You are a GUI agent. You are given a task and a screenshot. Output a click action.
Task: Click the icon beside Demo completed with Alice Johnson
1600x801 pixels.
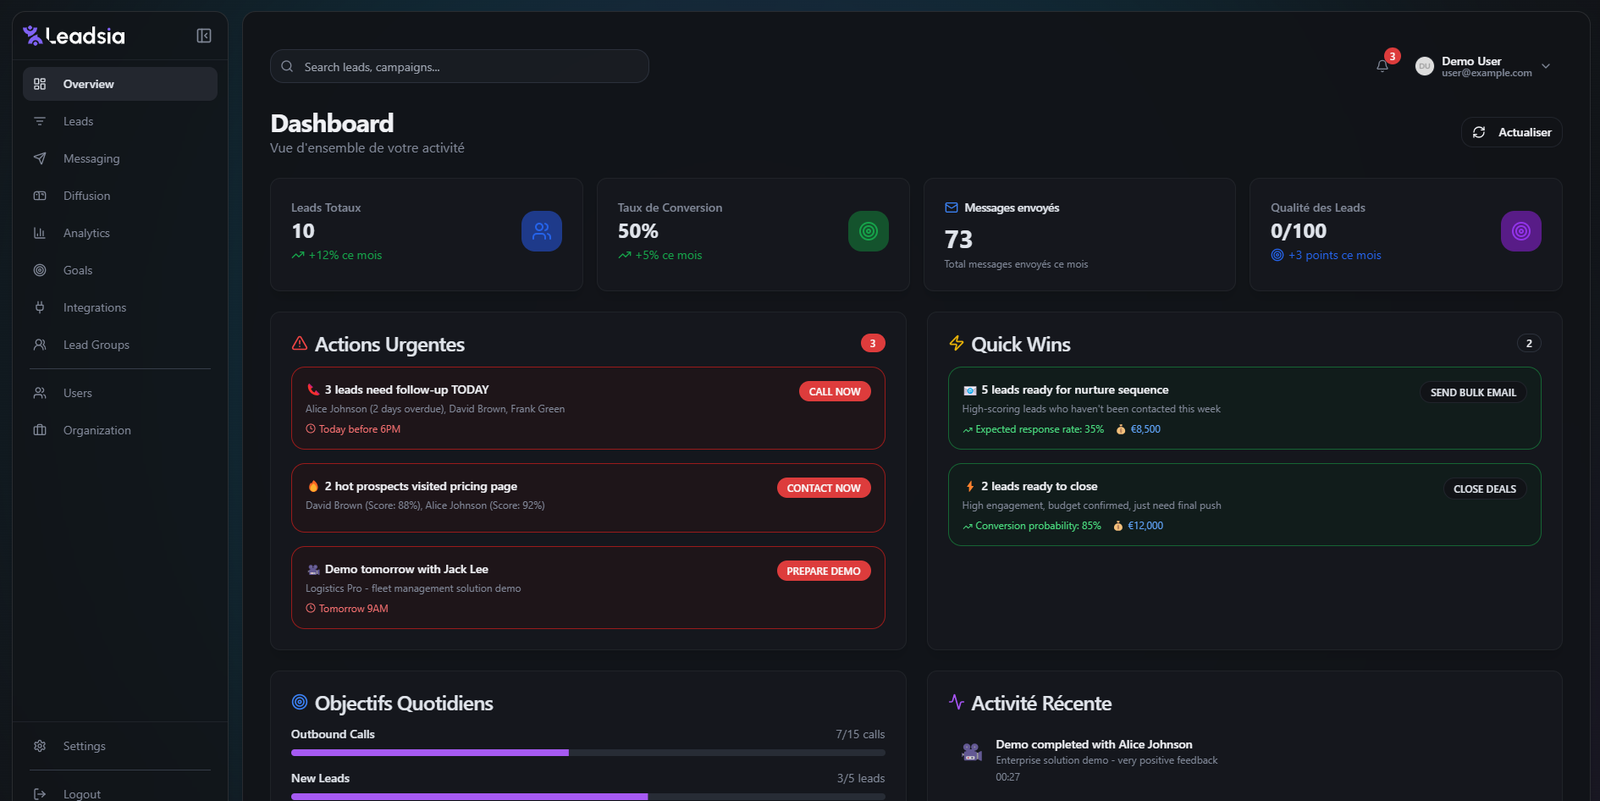click(x=971, y=752)
